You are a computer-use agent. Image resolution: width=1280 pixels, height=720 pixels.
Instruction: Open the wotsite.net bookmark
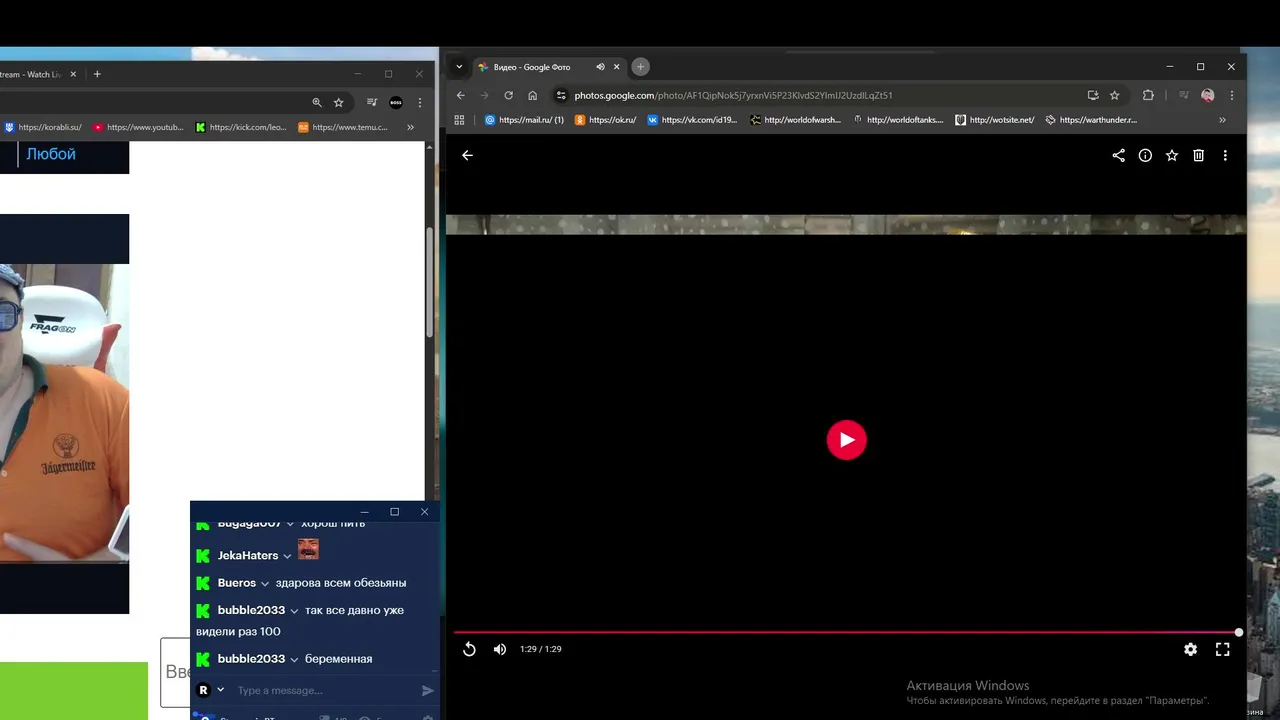pos(994,120)
